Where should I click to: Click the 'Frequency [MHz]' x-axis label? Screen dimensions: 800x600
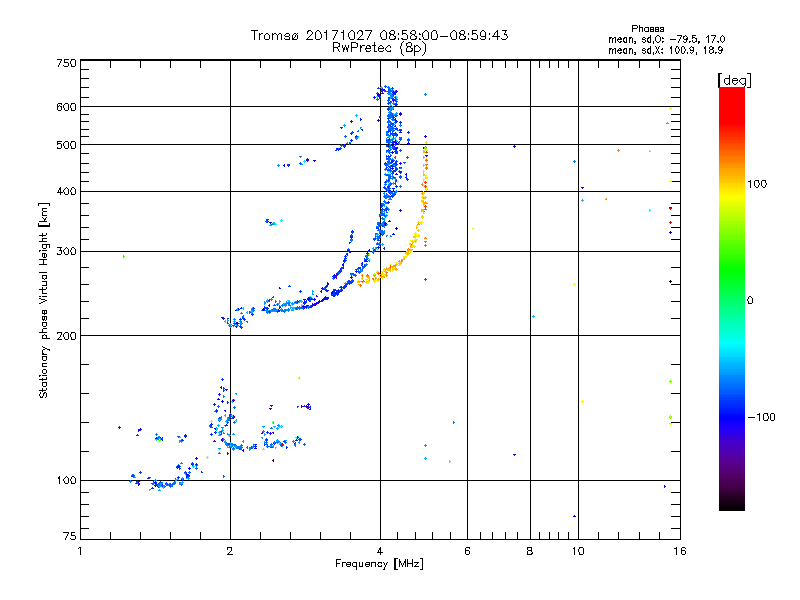(x=379, y=564)
